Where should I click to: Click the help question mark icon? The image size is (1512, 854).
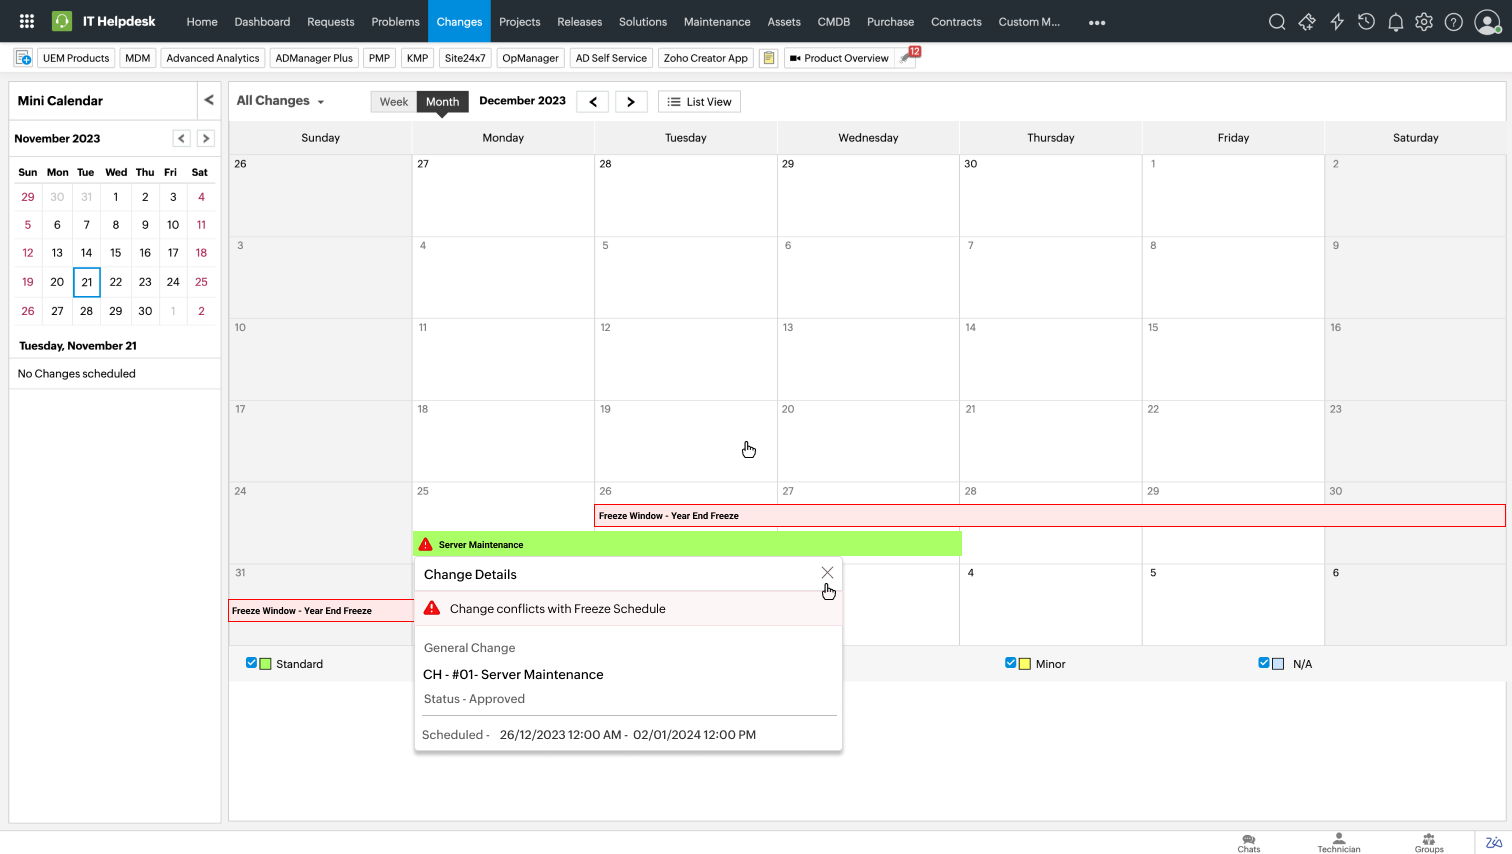tap(1454, 22)
